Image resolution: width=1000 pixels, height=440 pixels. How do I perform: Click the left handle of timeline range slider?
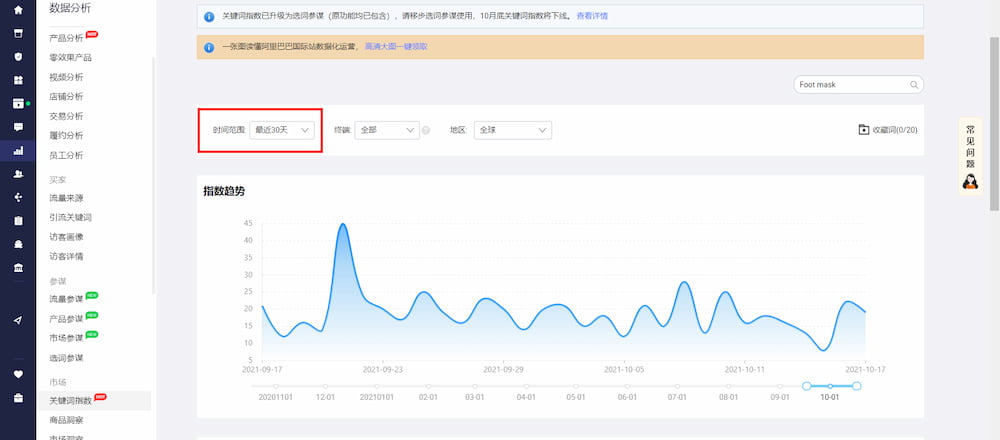pyautogui.click(x=806, y=386)
